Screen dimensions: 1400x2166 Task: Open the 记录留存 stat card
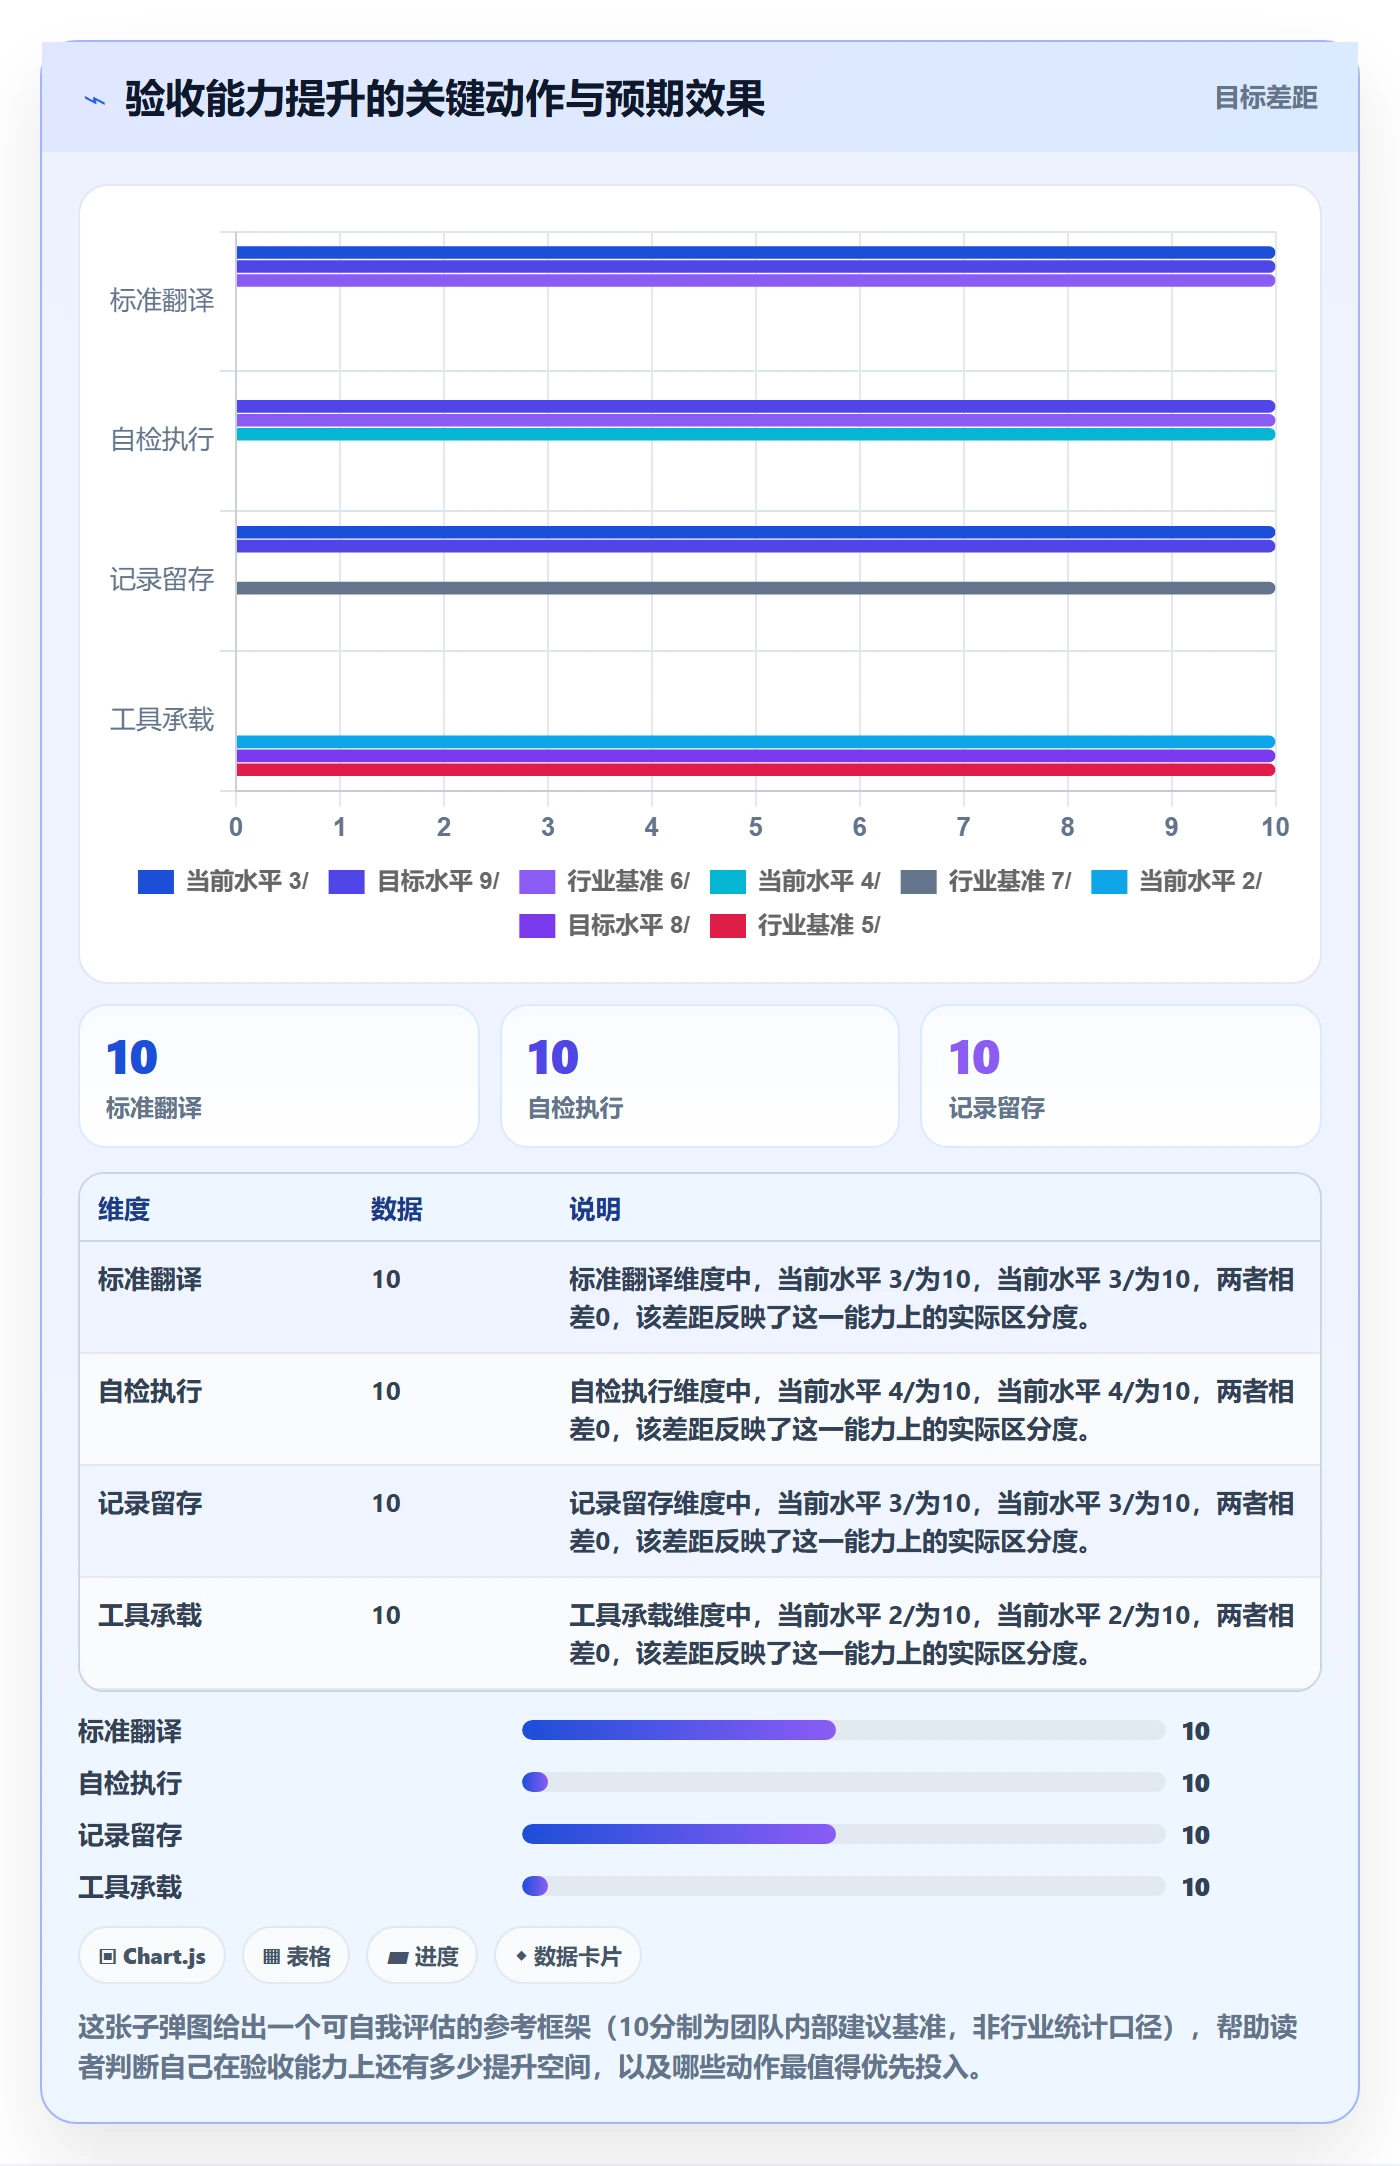(1121, 1076)
